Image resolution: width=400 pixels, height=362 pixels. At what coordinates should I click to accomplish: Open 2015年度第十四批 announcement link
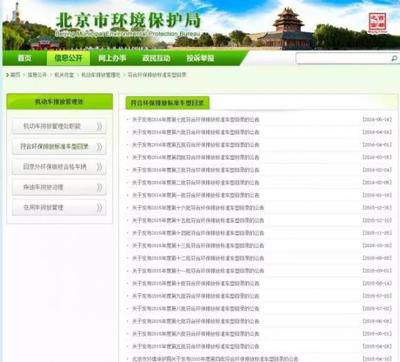(x=198, y=233)
